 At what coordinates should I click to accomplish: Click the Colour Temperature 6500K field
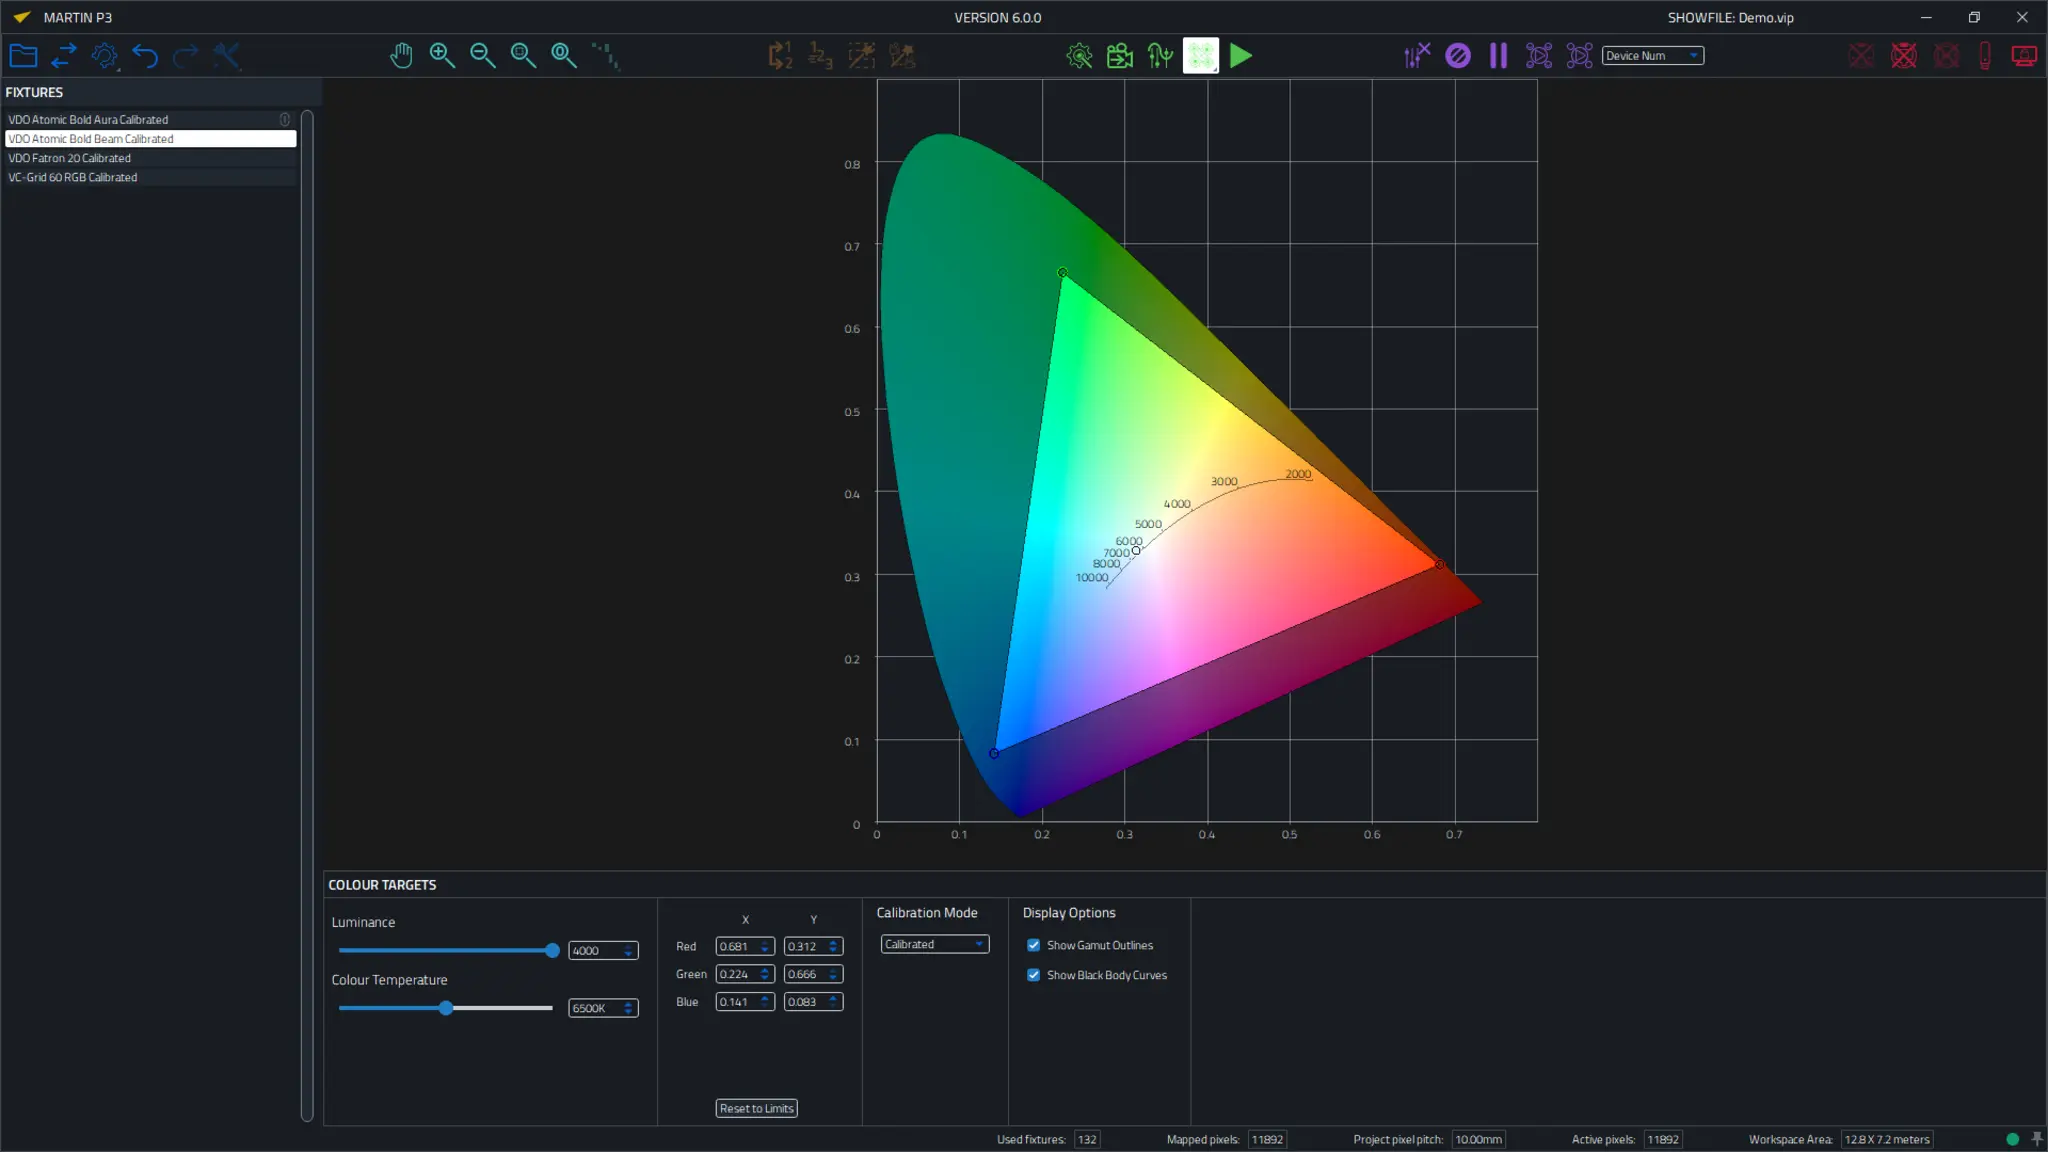(x=596, y=1008)
